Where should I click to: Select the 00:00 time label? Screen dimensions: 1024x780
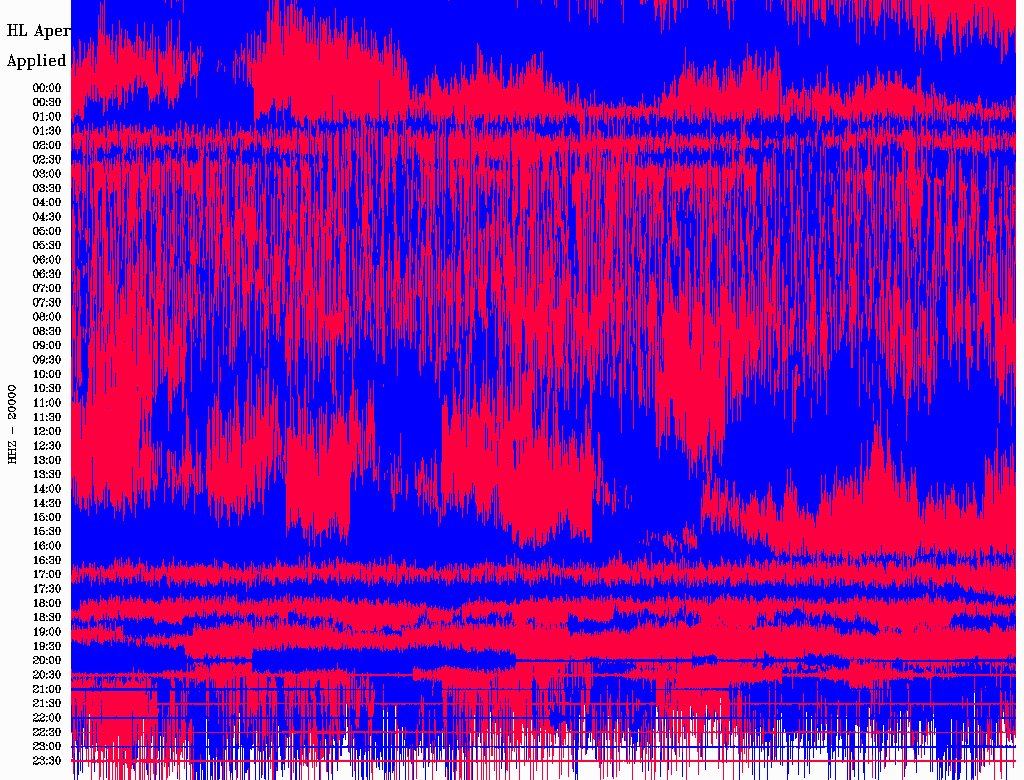[x=47, y=88]
